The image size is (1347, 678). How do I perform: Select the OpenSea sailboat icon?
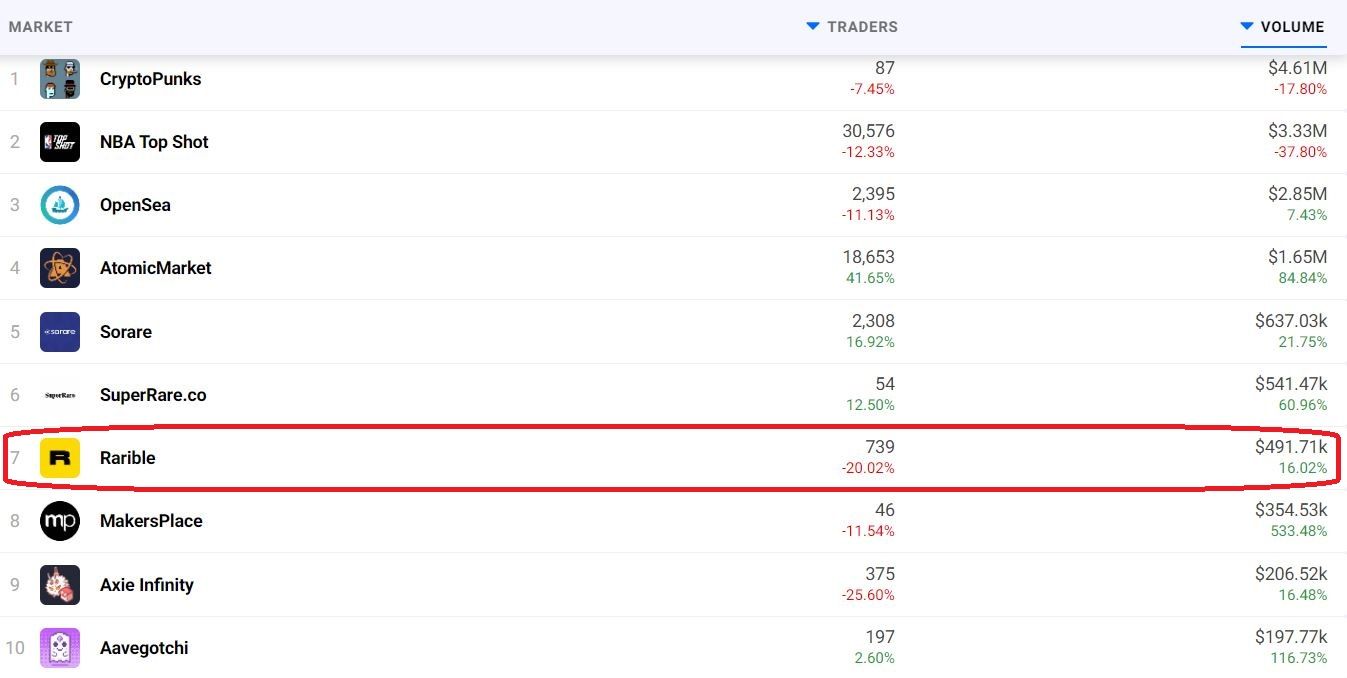point(60,205)
